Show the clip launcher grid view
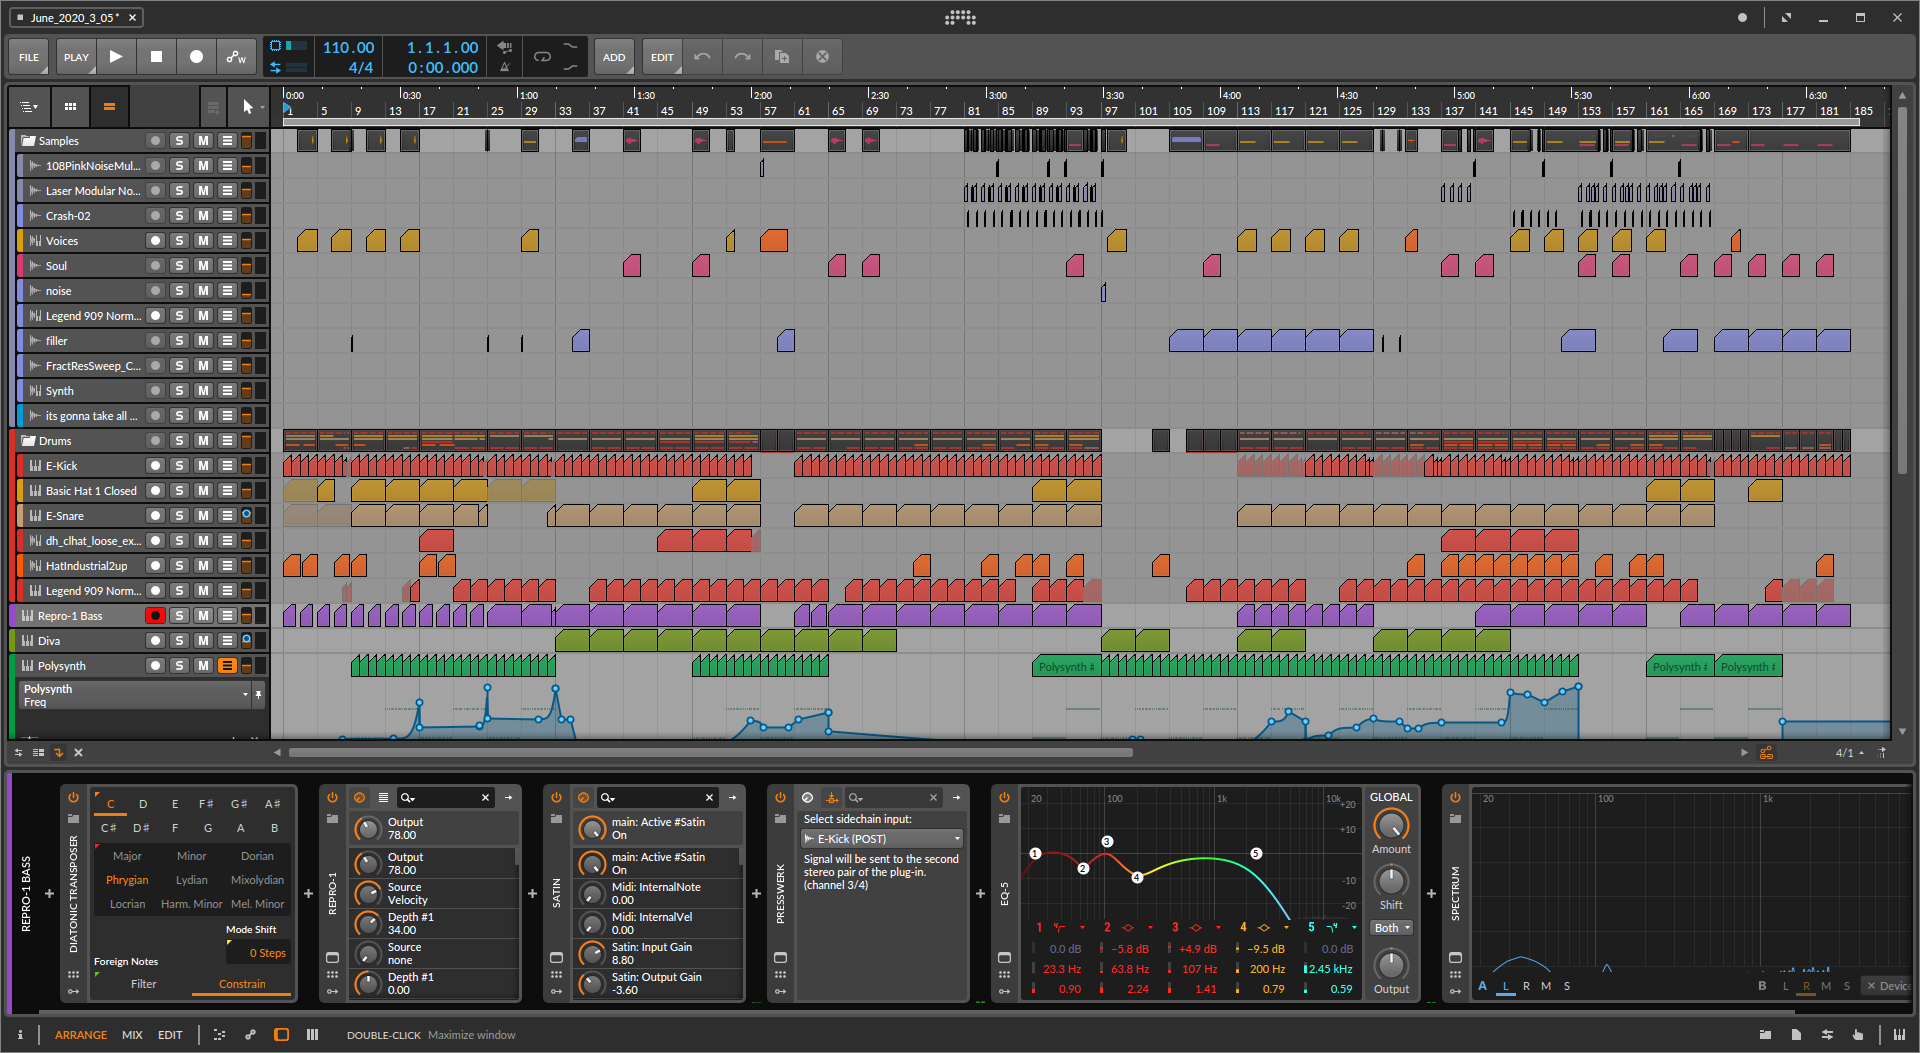This screenshot has height=1053, width=1920. point(70,106)
